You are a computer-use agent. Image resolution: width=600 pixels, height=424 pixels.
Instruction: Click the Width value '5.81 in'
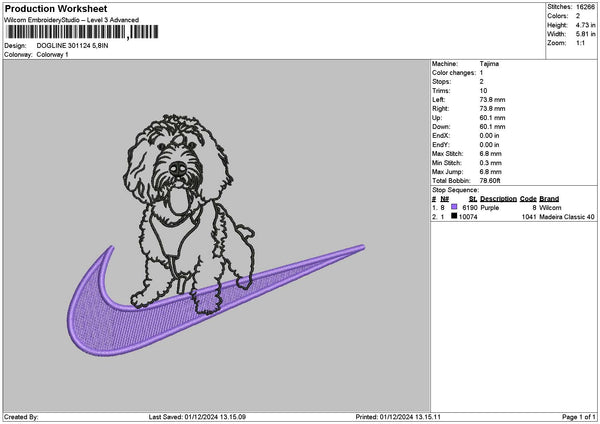[585, 34]
